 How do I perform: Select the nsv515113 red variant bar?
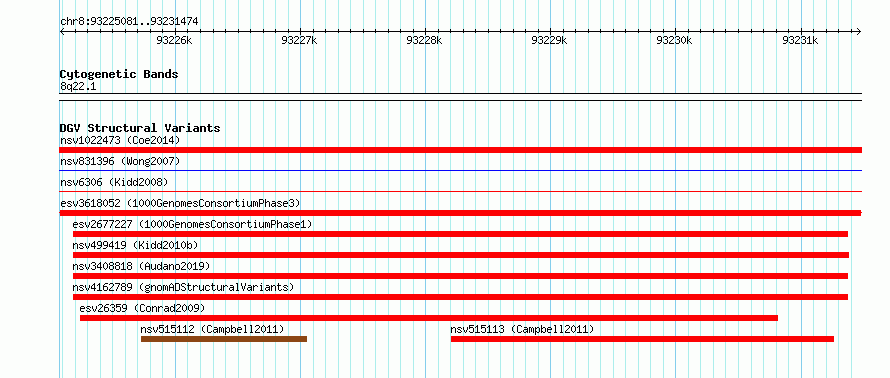(x=643, y=339)
